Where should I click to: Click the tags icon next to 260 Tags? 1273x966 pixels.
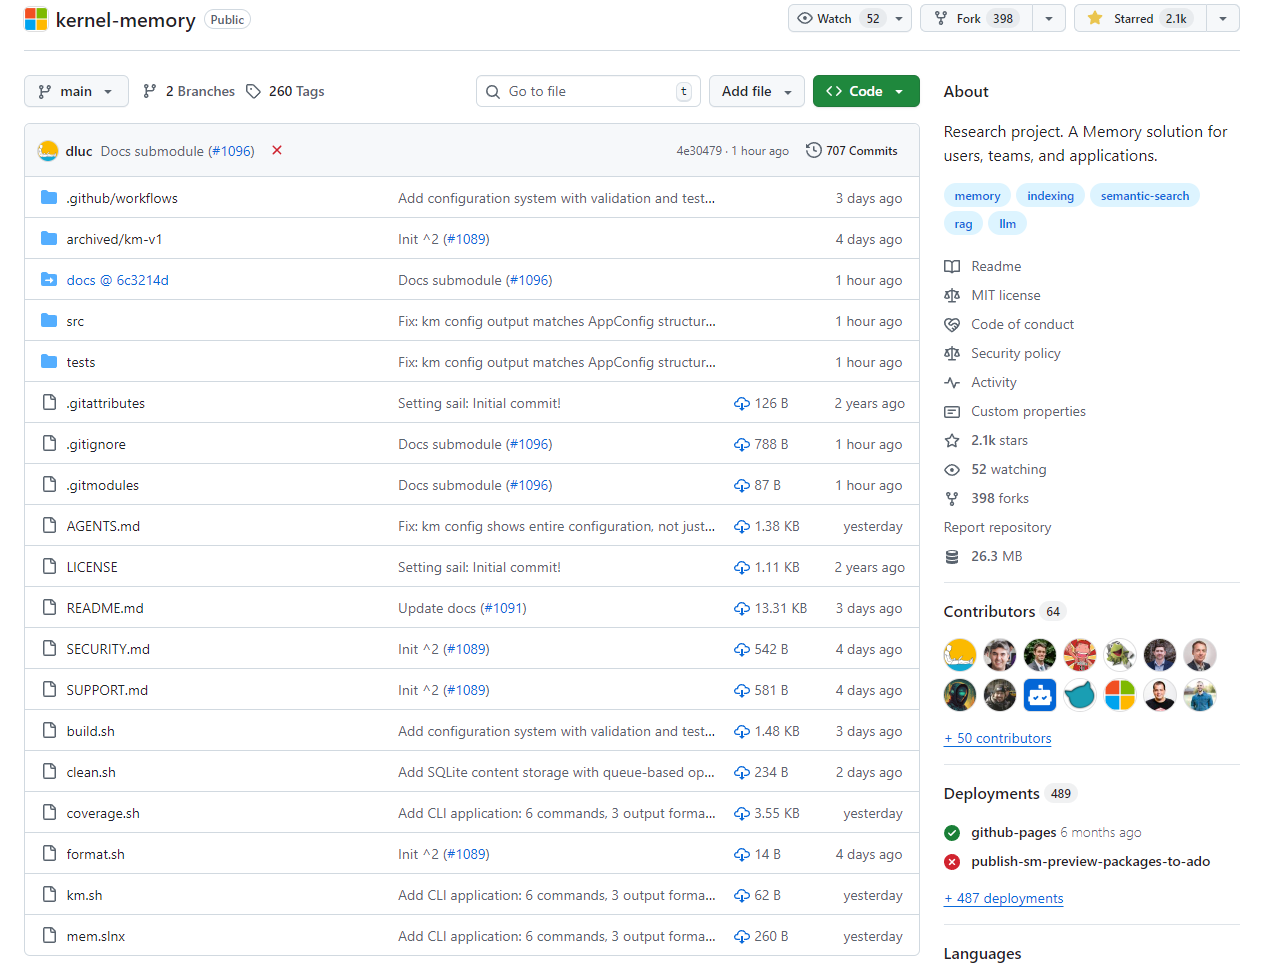254,91
